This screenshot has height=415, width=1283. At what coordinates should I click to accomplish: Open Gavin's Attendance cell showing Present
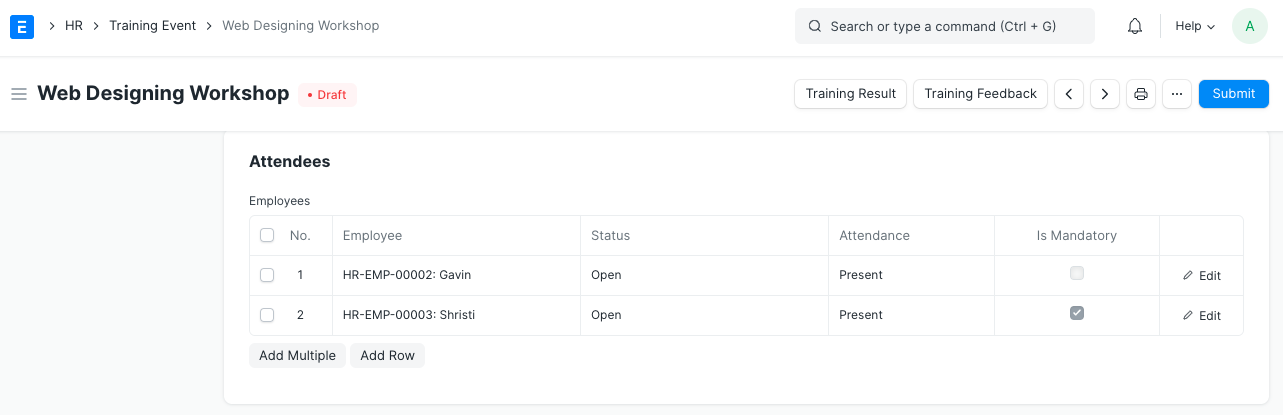click(x=910, y=275)
